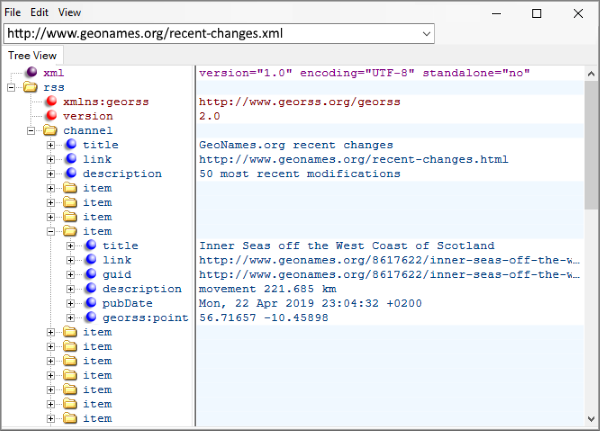Click the vertical scrollbar down arrow
600x431 pixels.
tap(591, 419)
